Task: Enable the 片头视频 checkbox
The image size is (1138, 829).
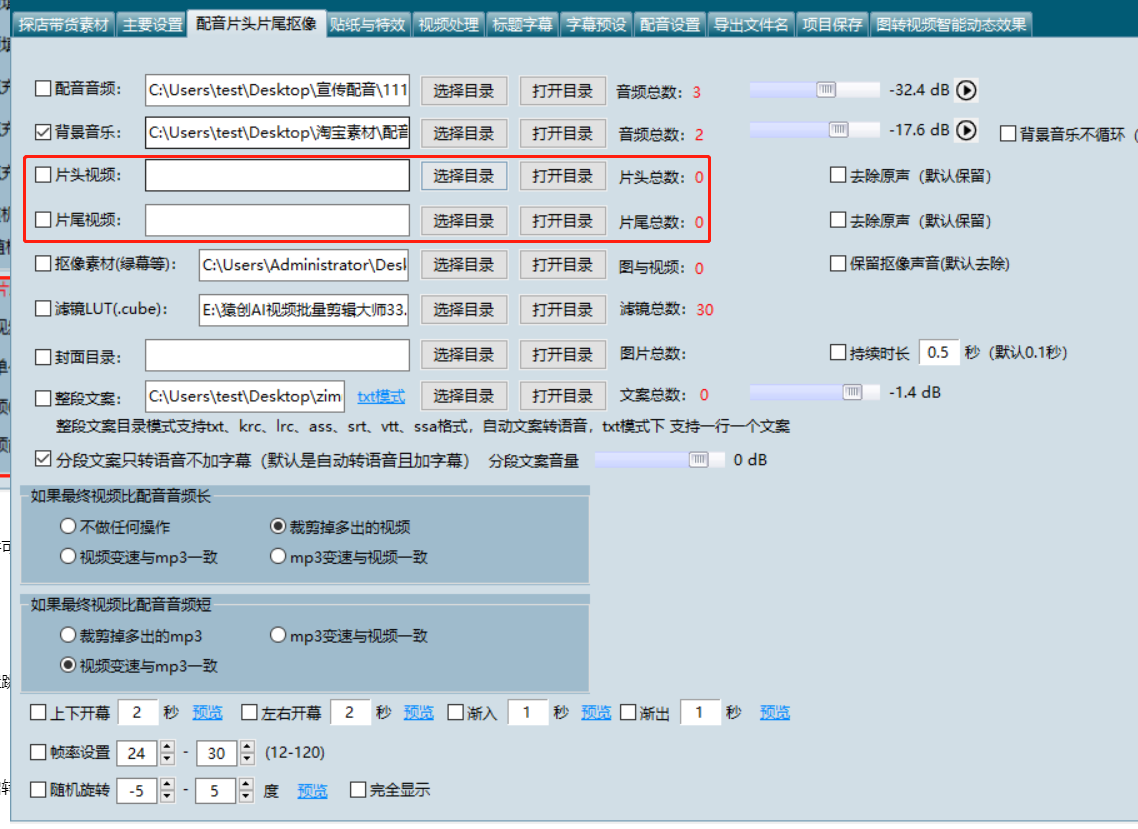Action: click(43, 175)
